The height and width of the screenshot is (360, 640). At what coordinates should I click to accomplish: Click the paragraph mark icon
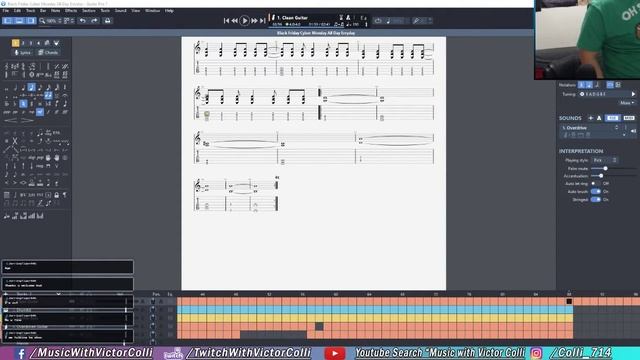click(x=65, y=195)
